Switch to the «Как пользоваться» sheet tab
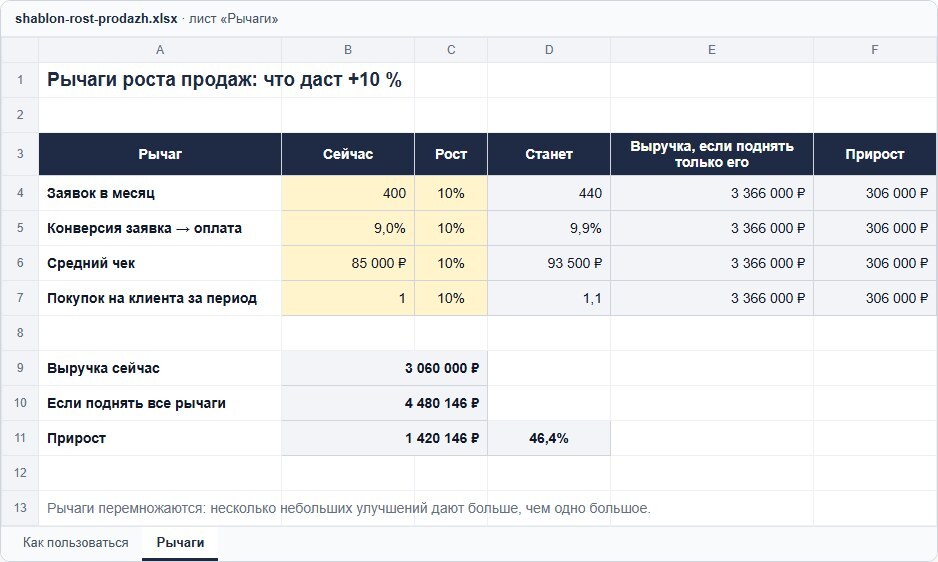This screenshot has width=938, height=562. tap(75, 543)
